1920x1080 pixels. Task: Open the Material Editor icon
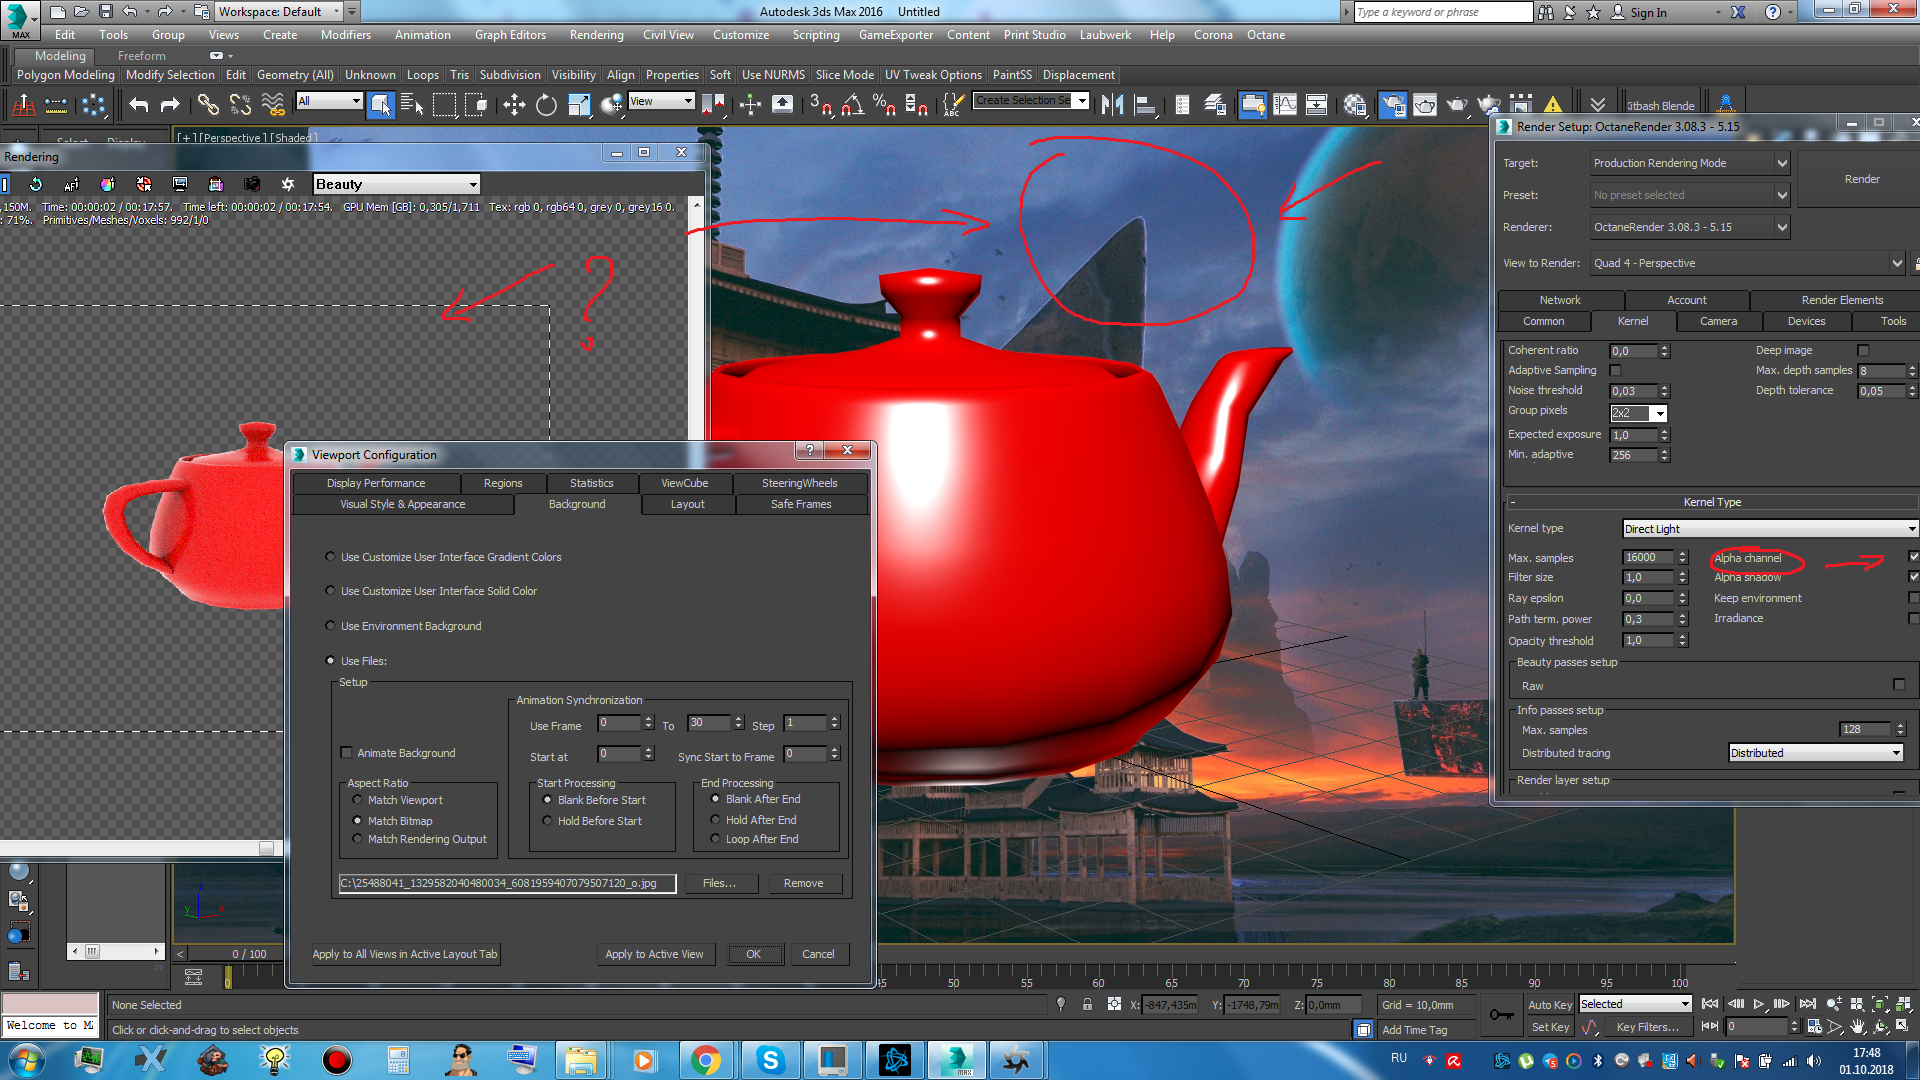click(1355, 105)
